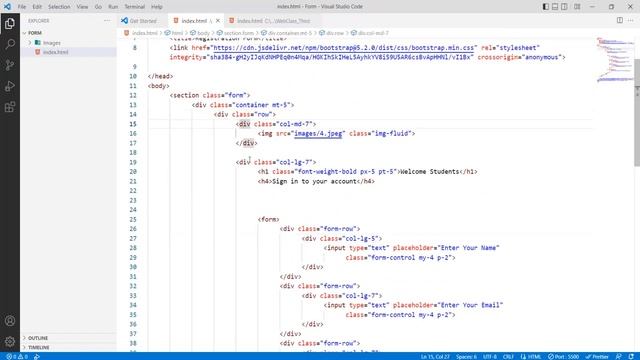640x360 pixels.
Task: Click line number 19 in the gutter
Action: point(133,162)
